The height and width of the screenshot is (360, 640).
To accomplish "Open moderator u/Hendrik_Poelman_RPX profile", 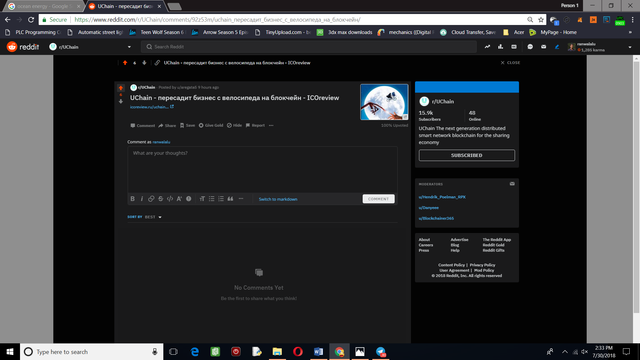I will coord(442,197).
